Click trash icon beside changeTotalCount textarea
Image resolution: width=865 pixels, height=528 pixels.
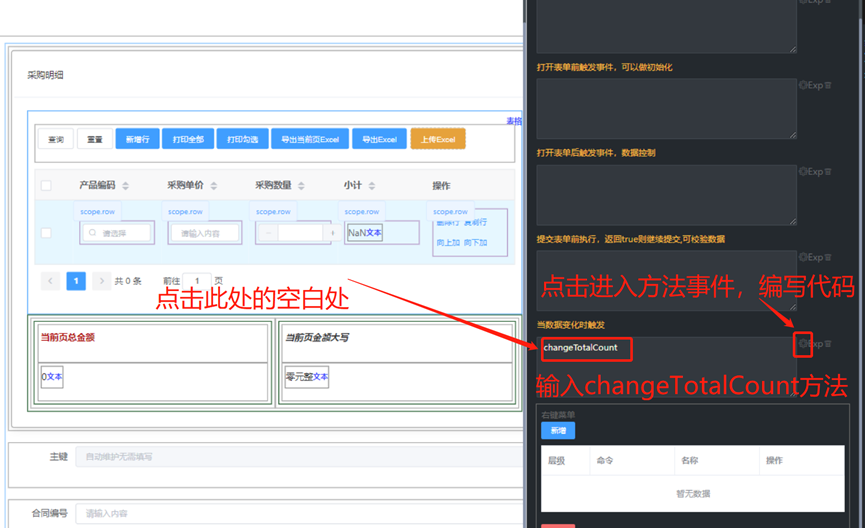[x=827, y=344]
